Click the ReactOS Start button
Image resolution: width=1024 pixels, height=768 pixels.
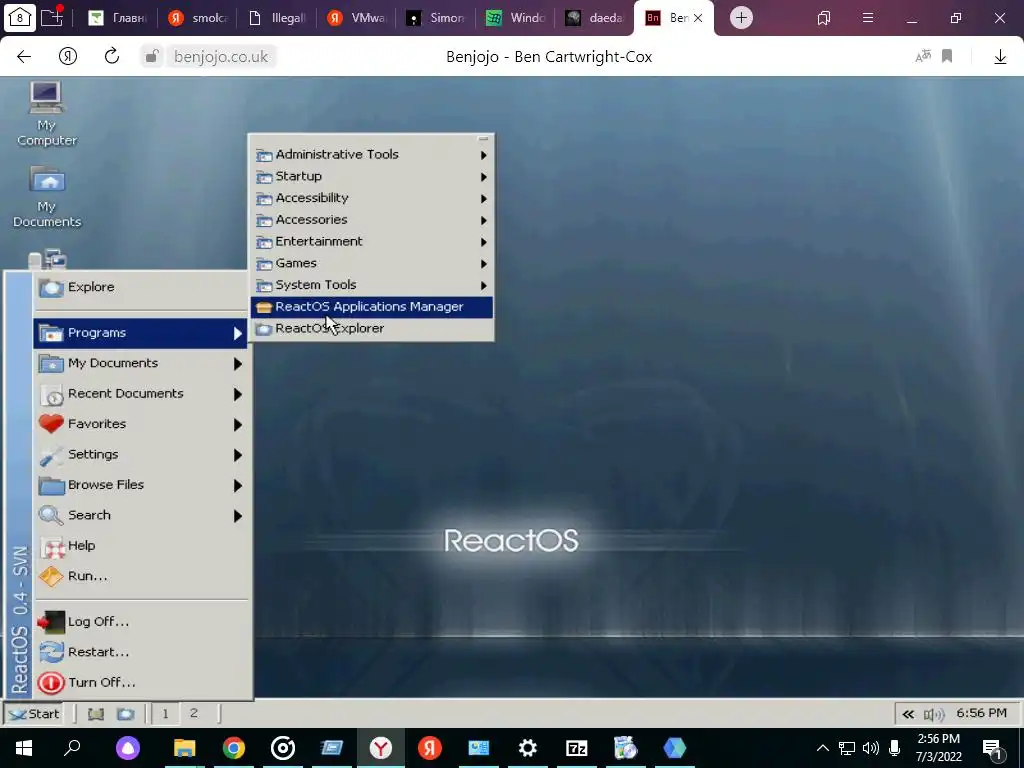(34, 714)
